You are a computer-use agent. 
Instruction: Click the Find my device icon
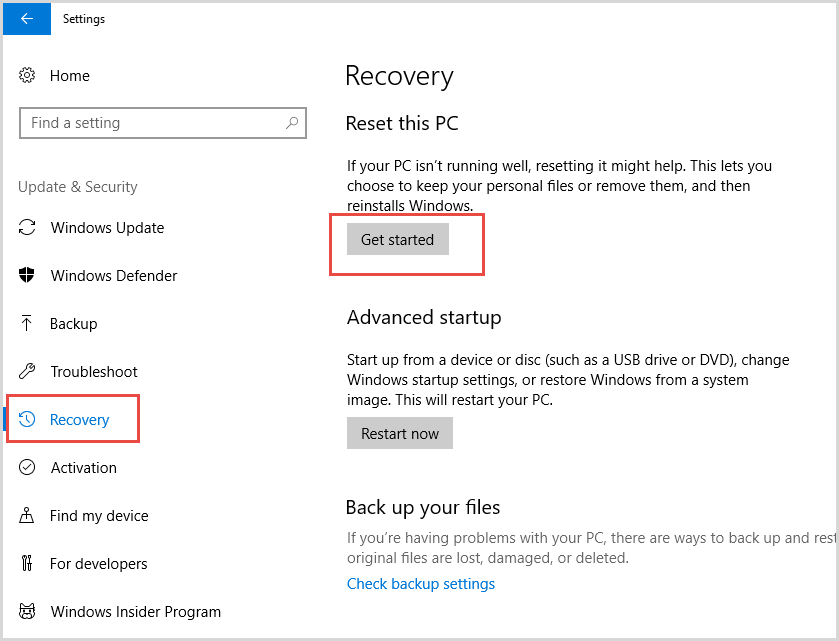[x=28, y=516]
